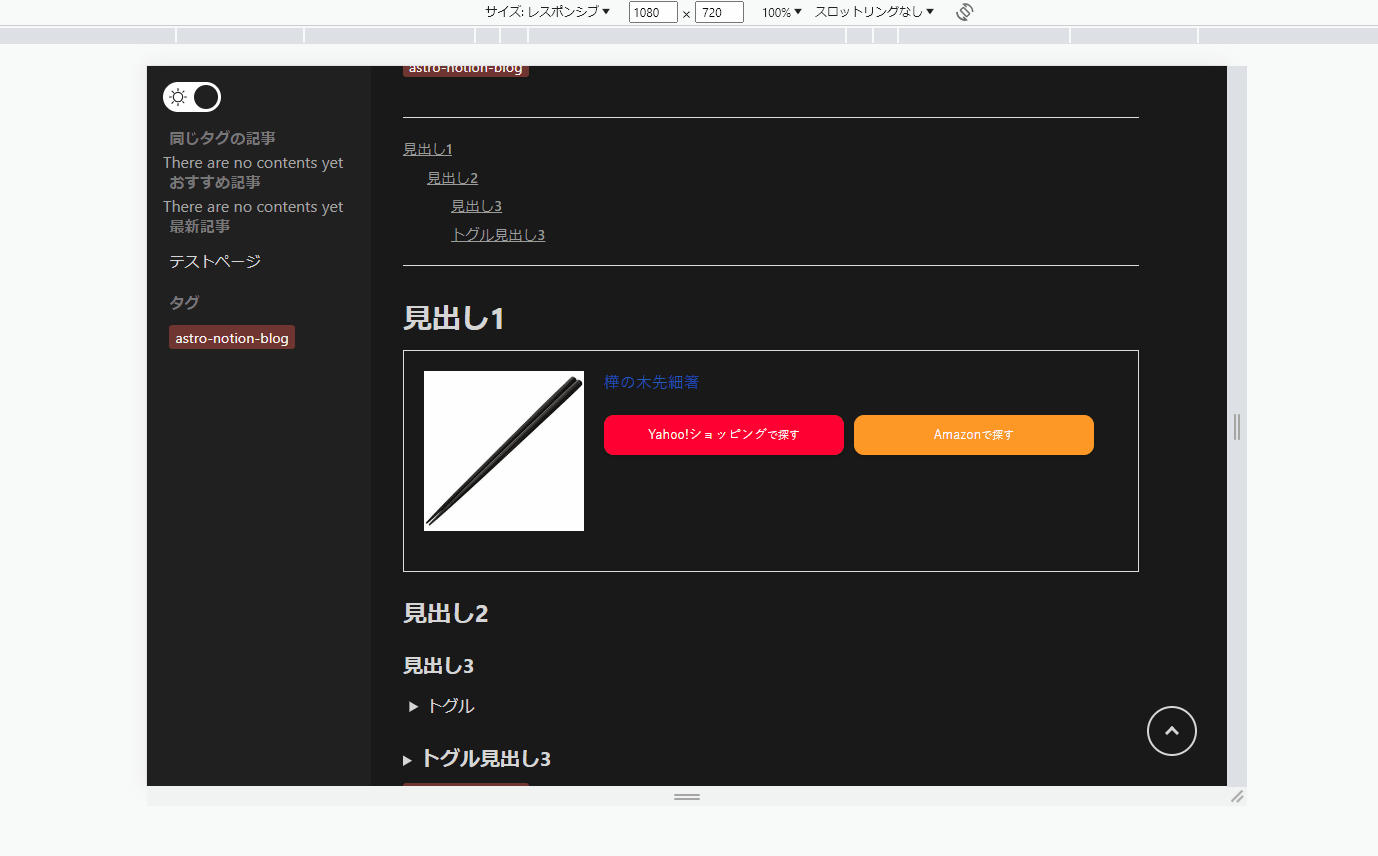Select the viewport width field showing 1080
The width and height of the screenshot is (1378, 856).
click(x=652, y=12)
